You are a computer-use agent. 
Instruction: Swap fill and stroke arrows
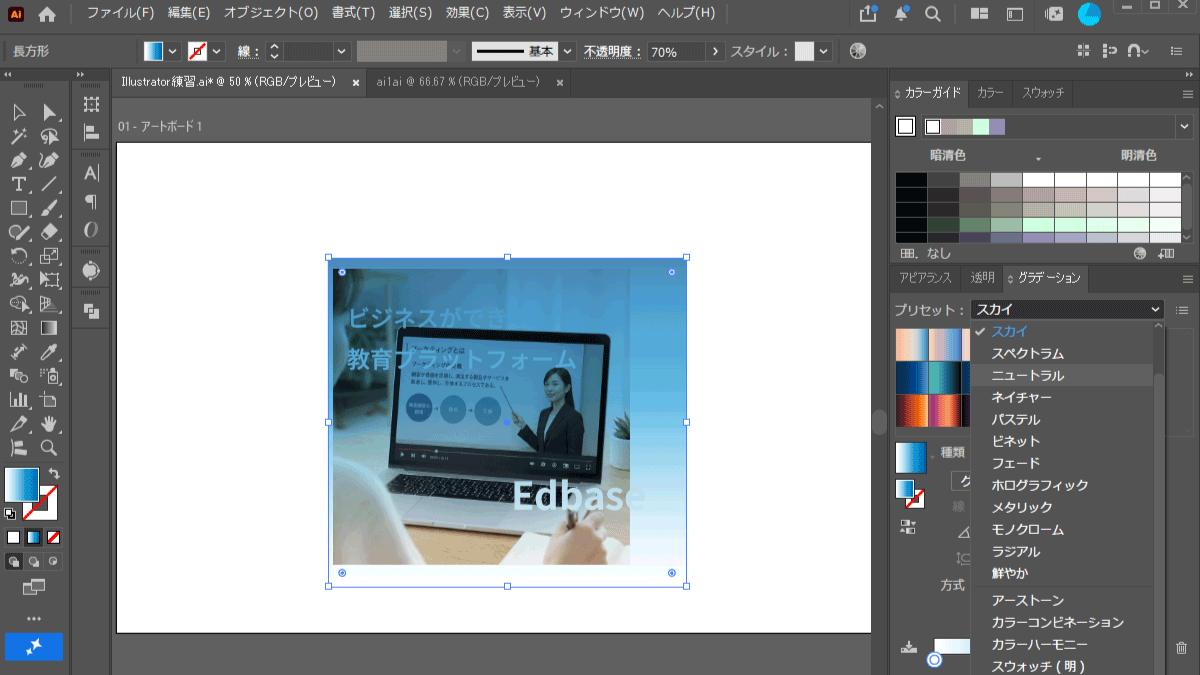[x=54, y=473]
